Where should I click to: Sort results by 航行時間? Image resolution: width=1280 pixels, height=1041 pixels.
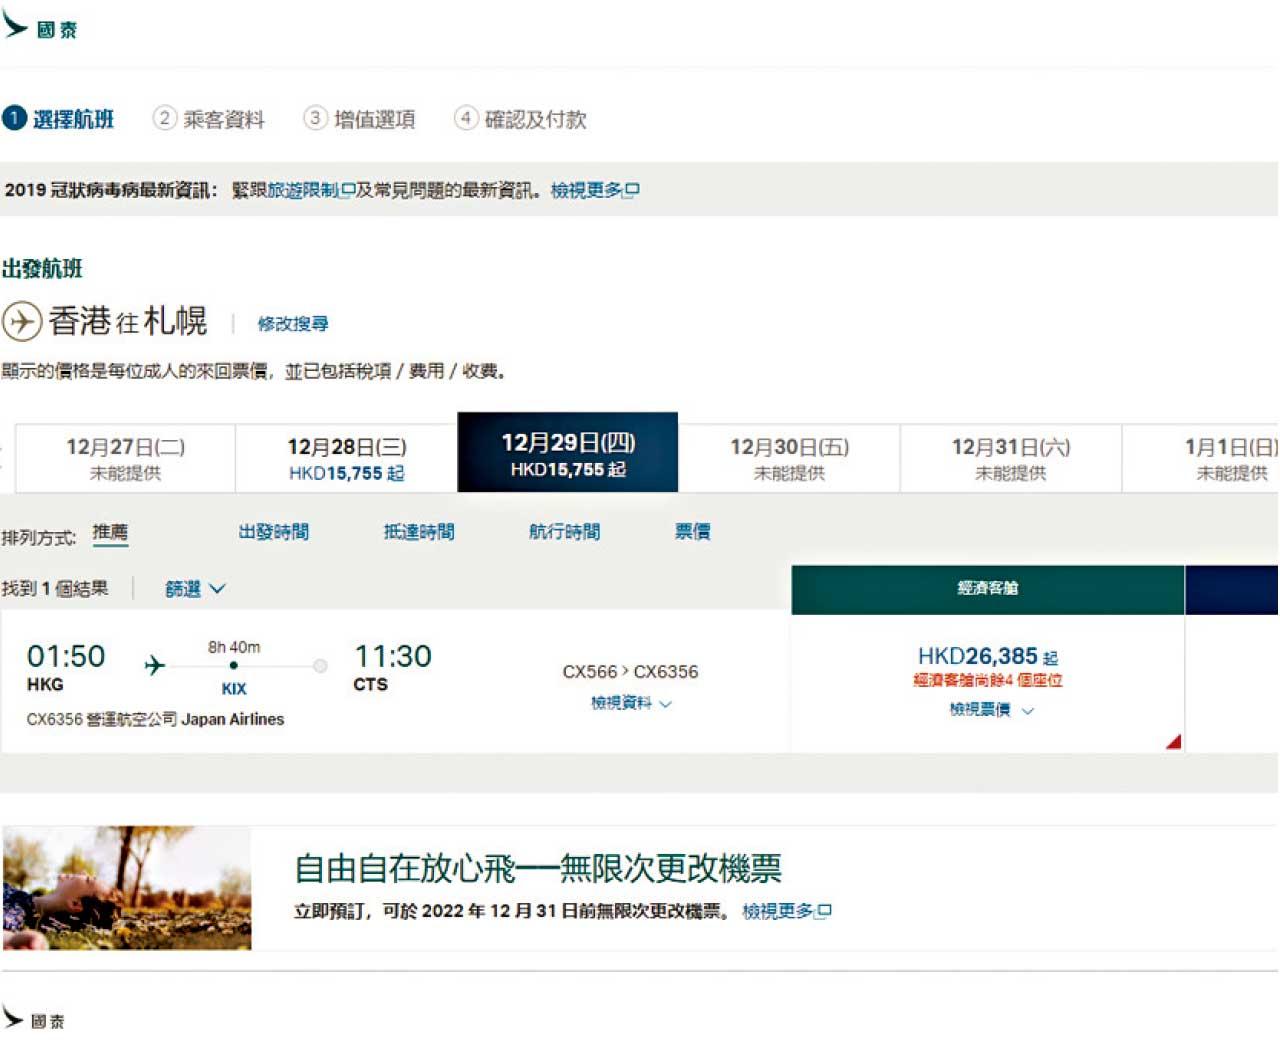[564, 532]
